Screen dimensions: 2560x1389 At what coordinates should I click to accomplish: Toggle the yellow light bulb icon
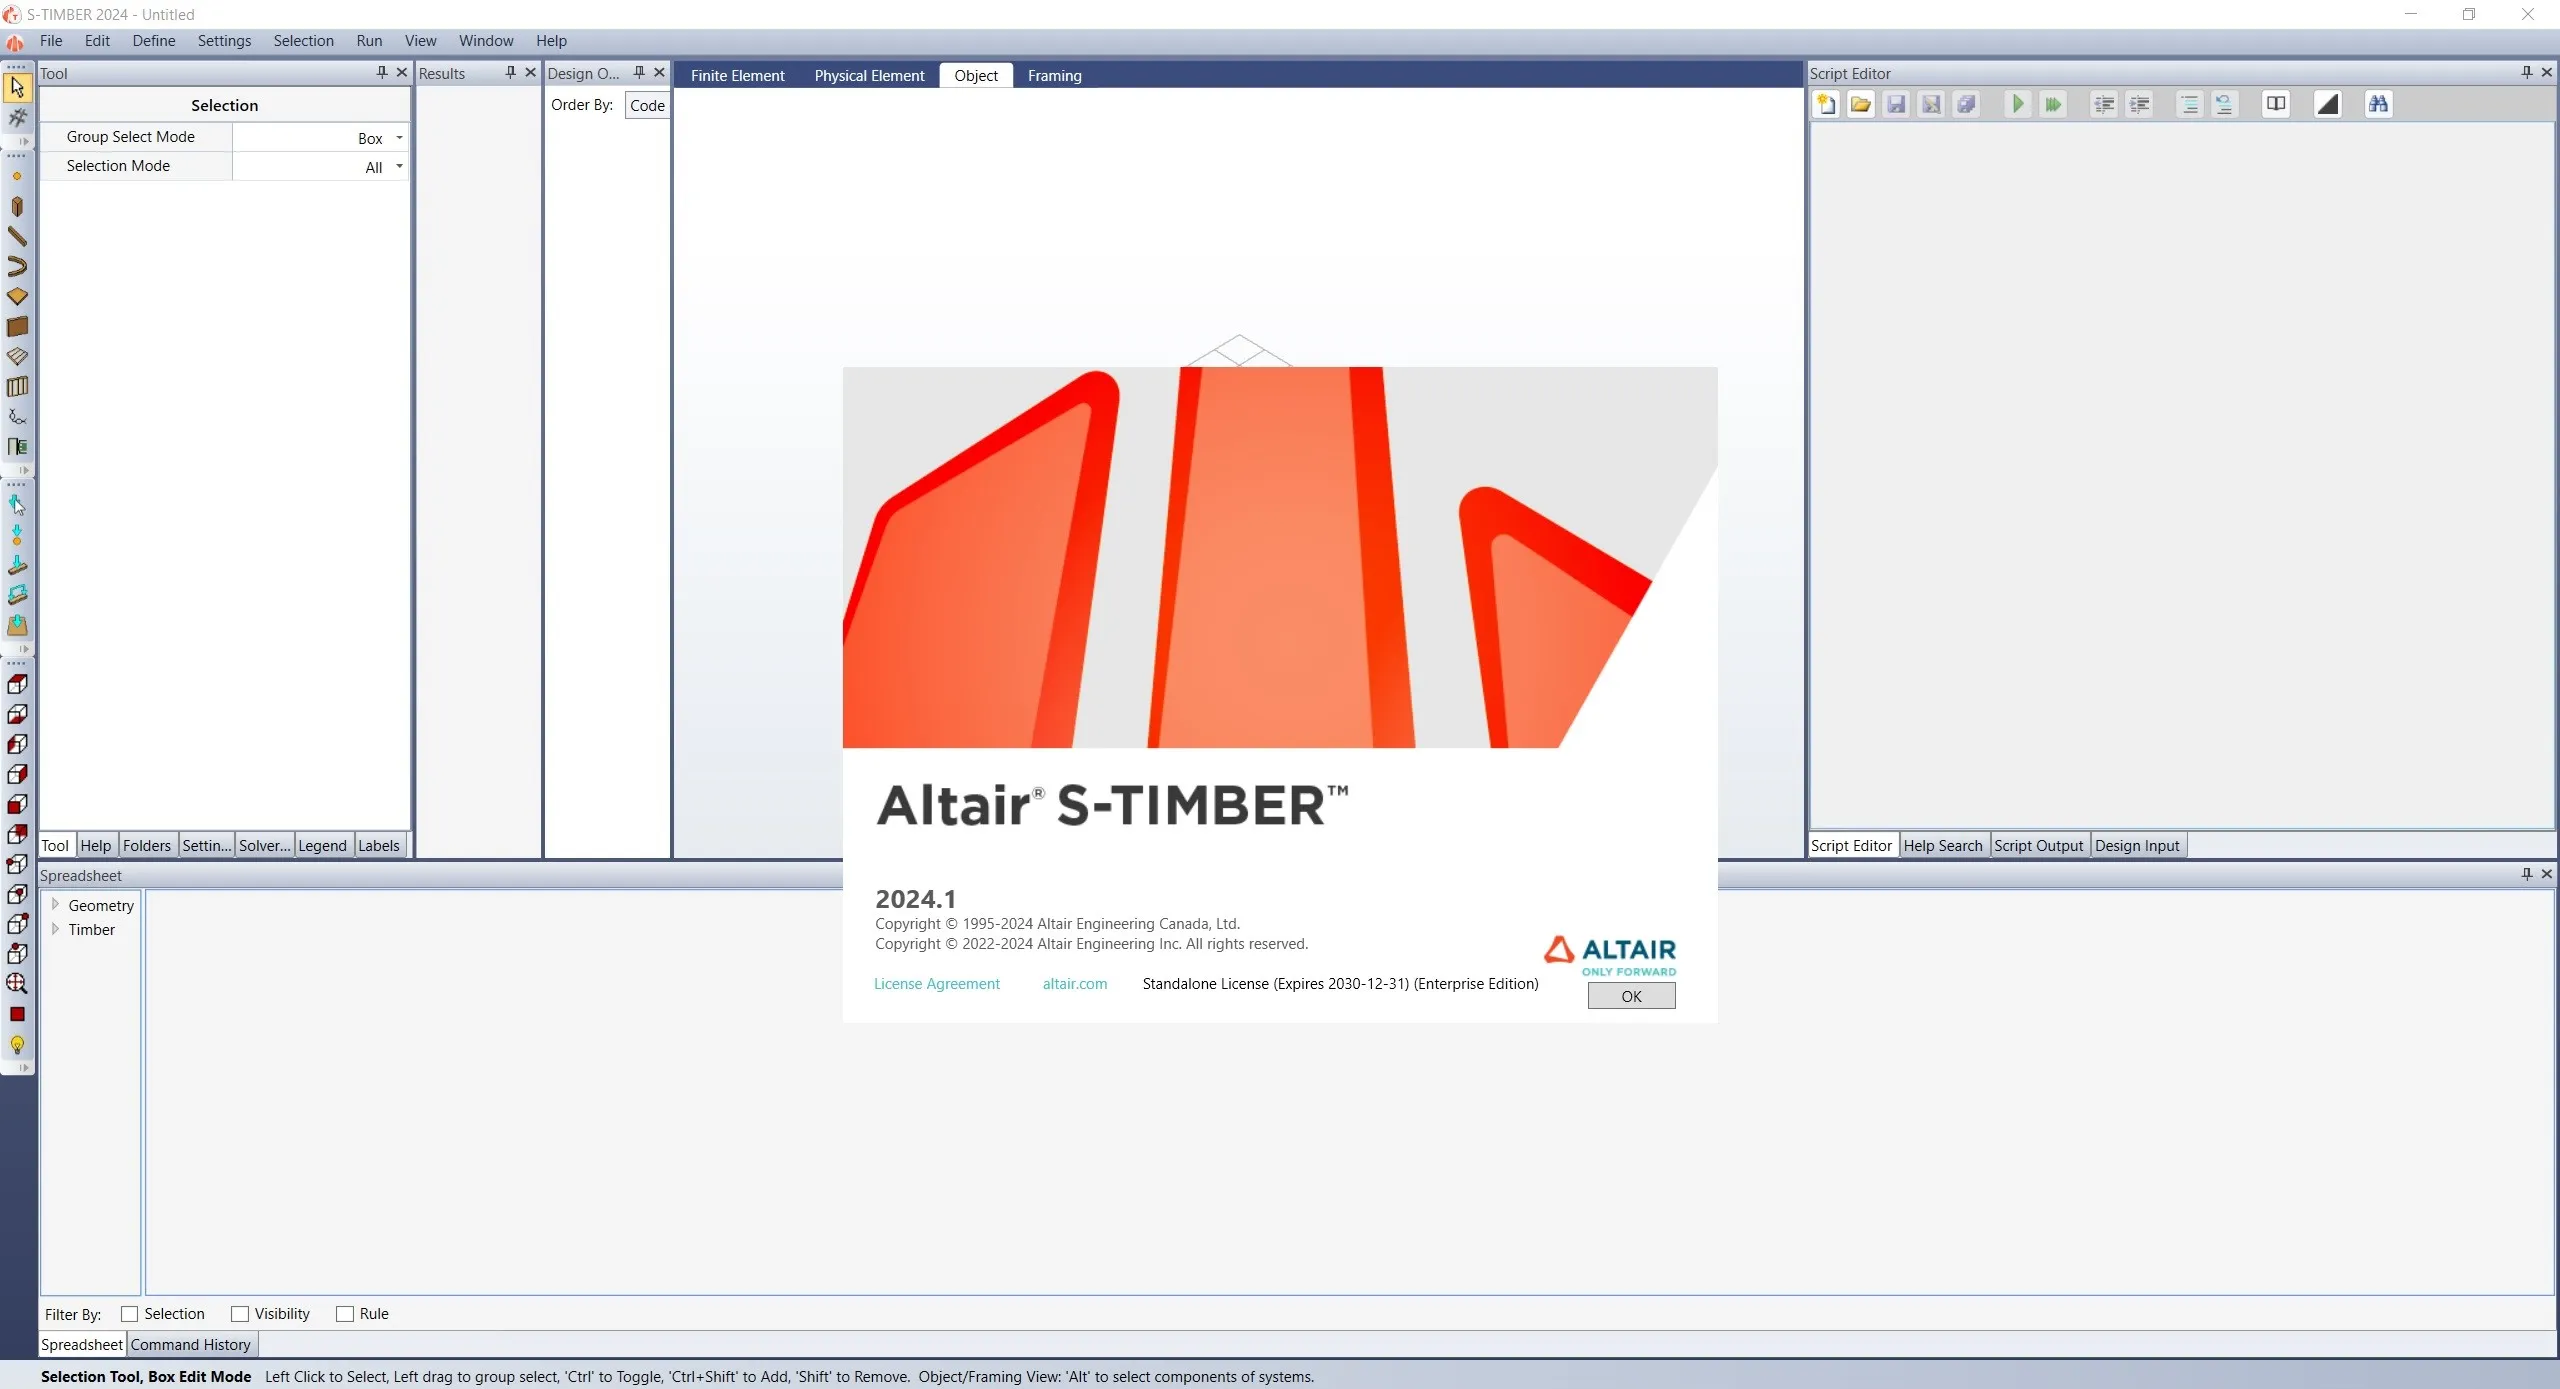pos(17,1046)
